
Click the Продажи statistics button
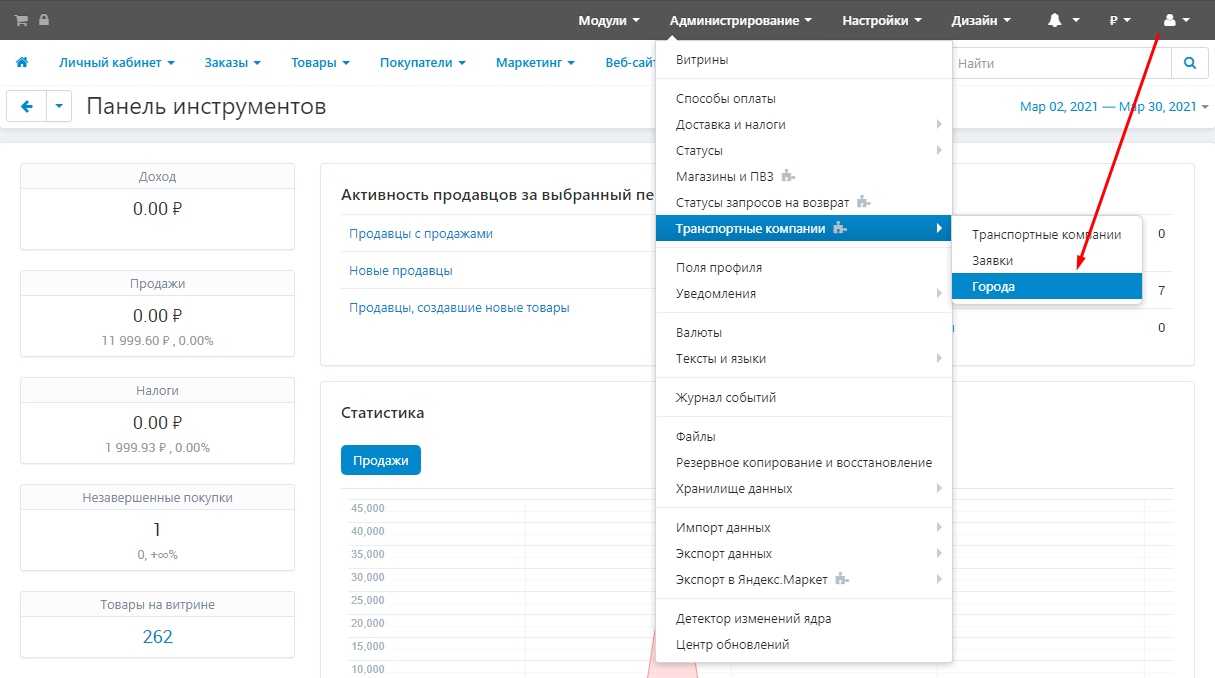coord(381,460)
